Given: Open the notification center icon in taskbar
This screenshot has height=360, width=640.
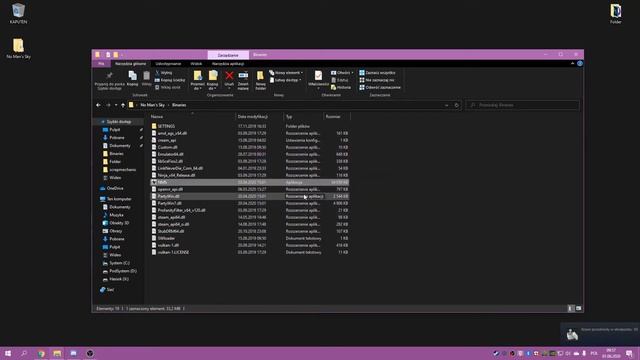Looking at the screenshot, I should click(629, 353).
